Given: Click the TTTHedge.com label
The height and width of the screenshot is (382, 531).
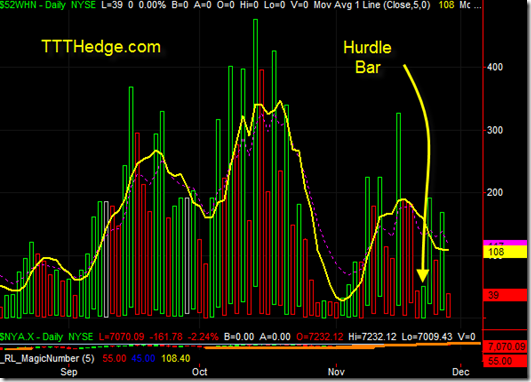Looking at the screenshot, I should click(101, 47).
